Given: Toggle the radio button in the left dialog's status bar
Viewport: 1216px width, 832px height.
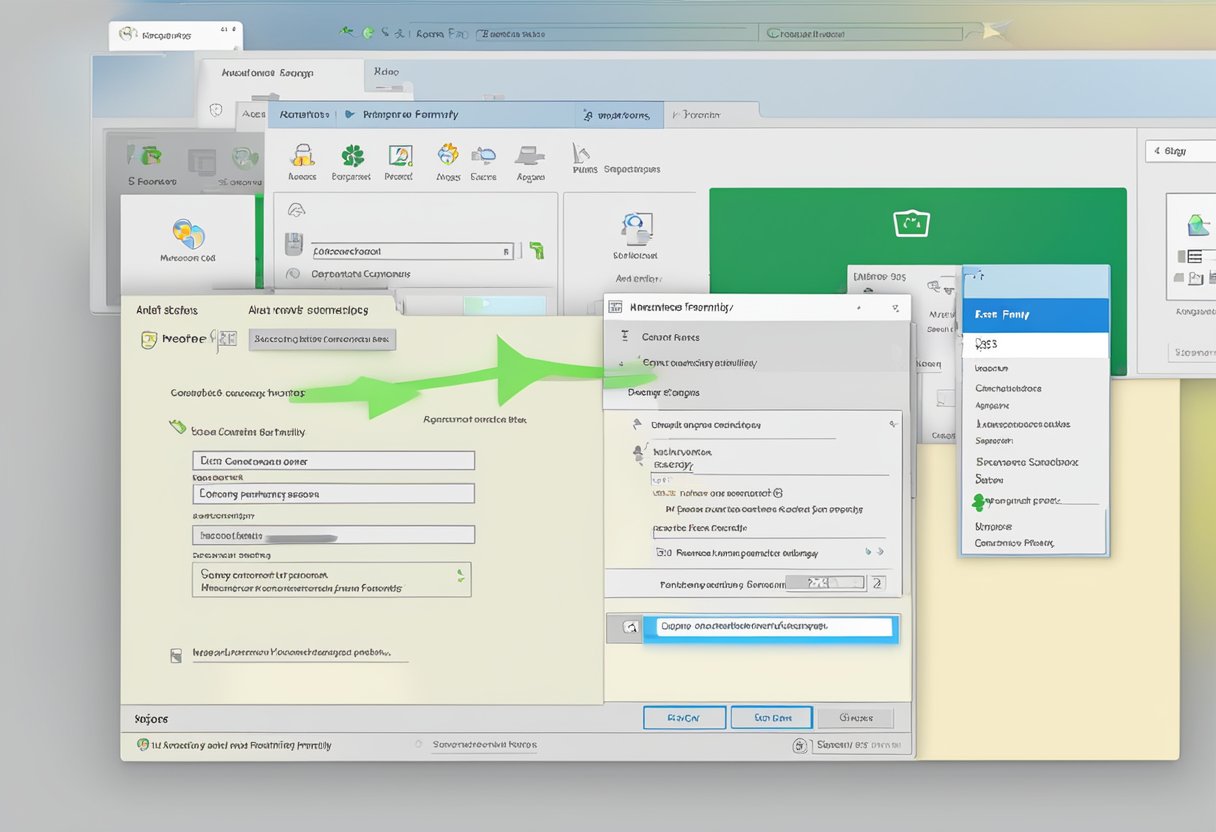Looking at the screenshot, I should pos(418,745).
